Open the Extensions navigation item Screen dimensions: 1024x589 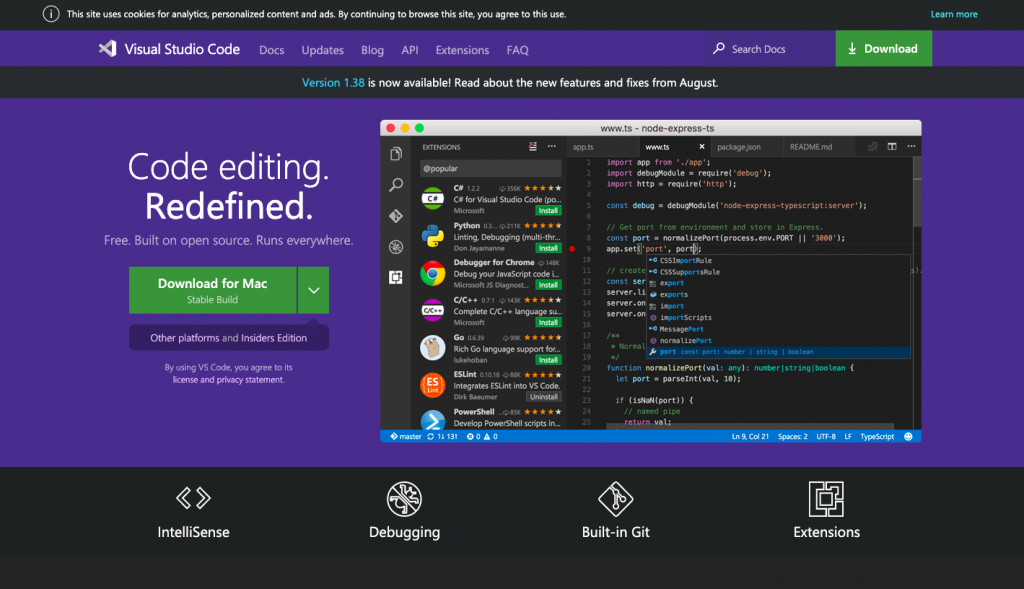[x=462, y=50]
